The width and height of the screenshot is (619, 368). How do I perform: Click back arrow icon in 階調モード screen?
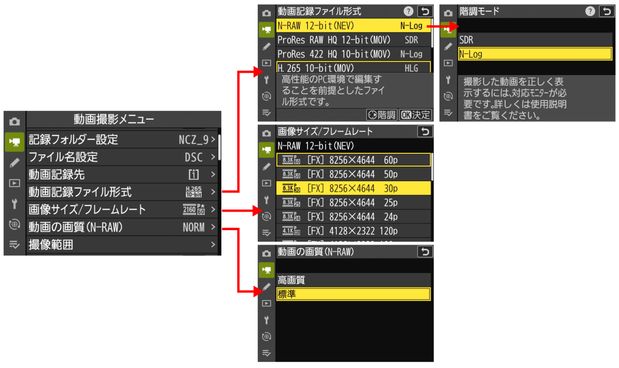click(x=606, y=11)
